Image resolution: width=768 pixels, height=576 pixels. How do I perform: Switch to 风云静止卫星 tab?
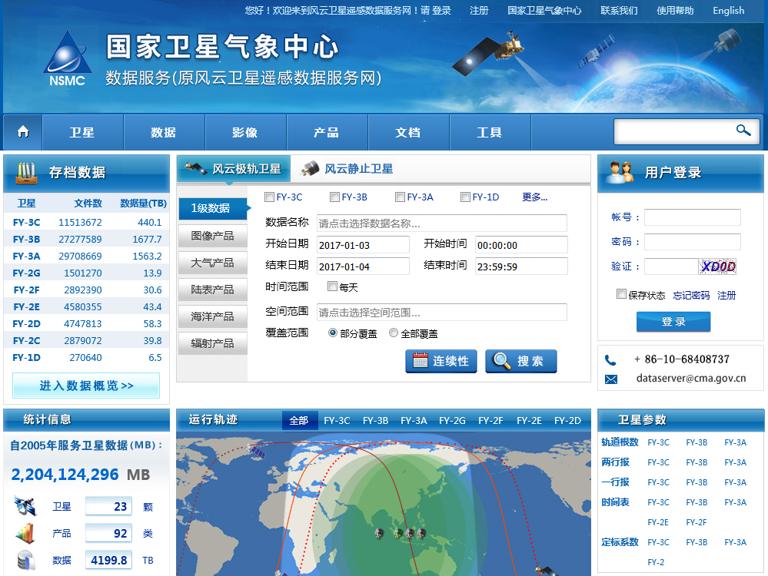(x=348, y=169)
